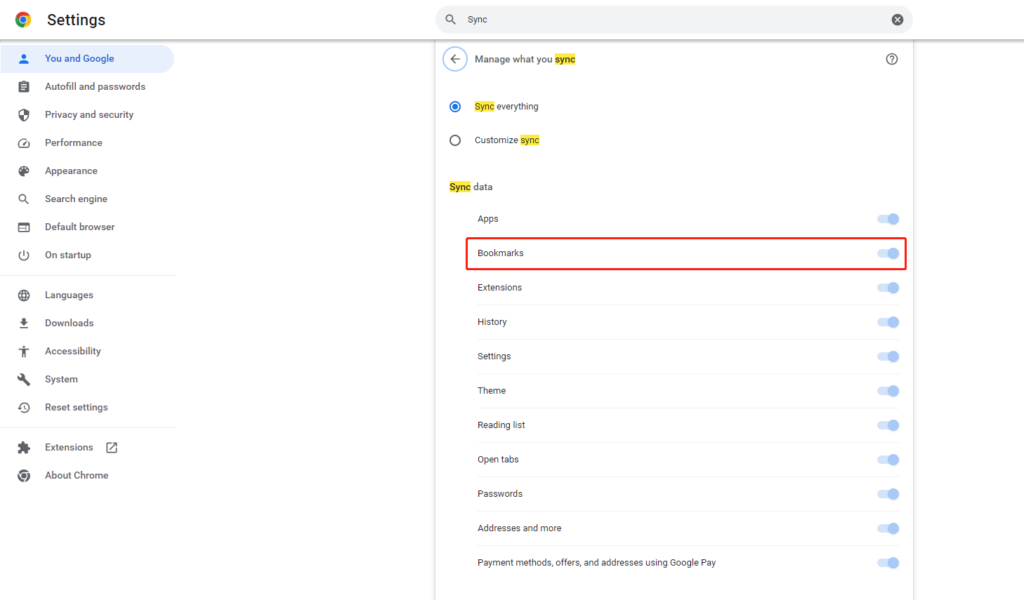The image size is (1024, 600).
Task: Click the Autofill clipboard icon
Action: tap(24, 87)
